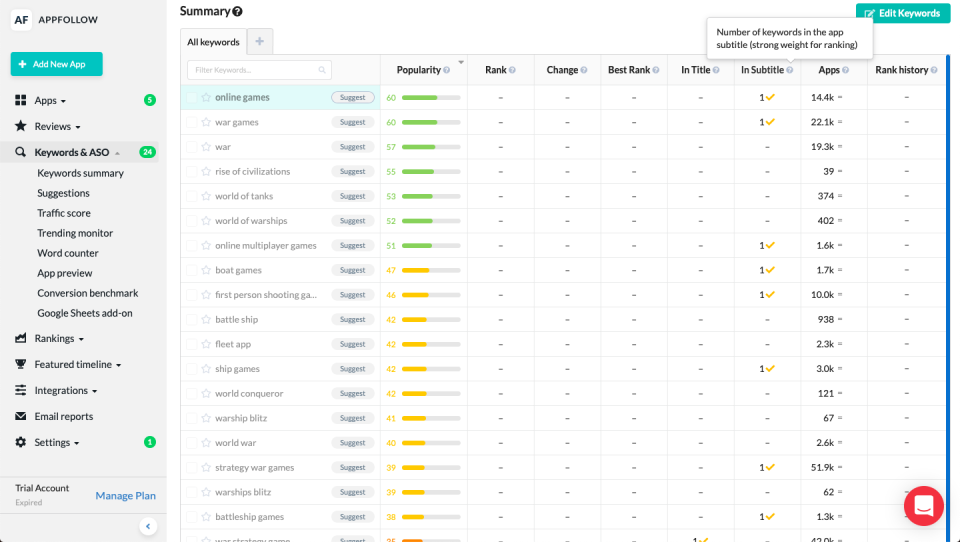
Task: Click the popularity bar for 'online games'
Action: pyautogui.click(x=432, y=98)
